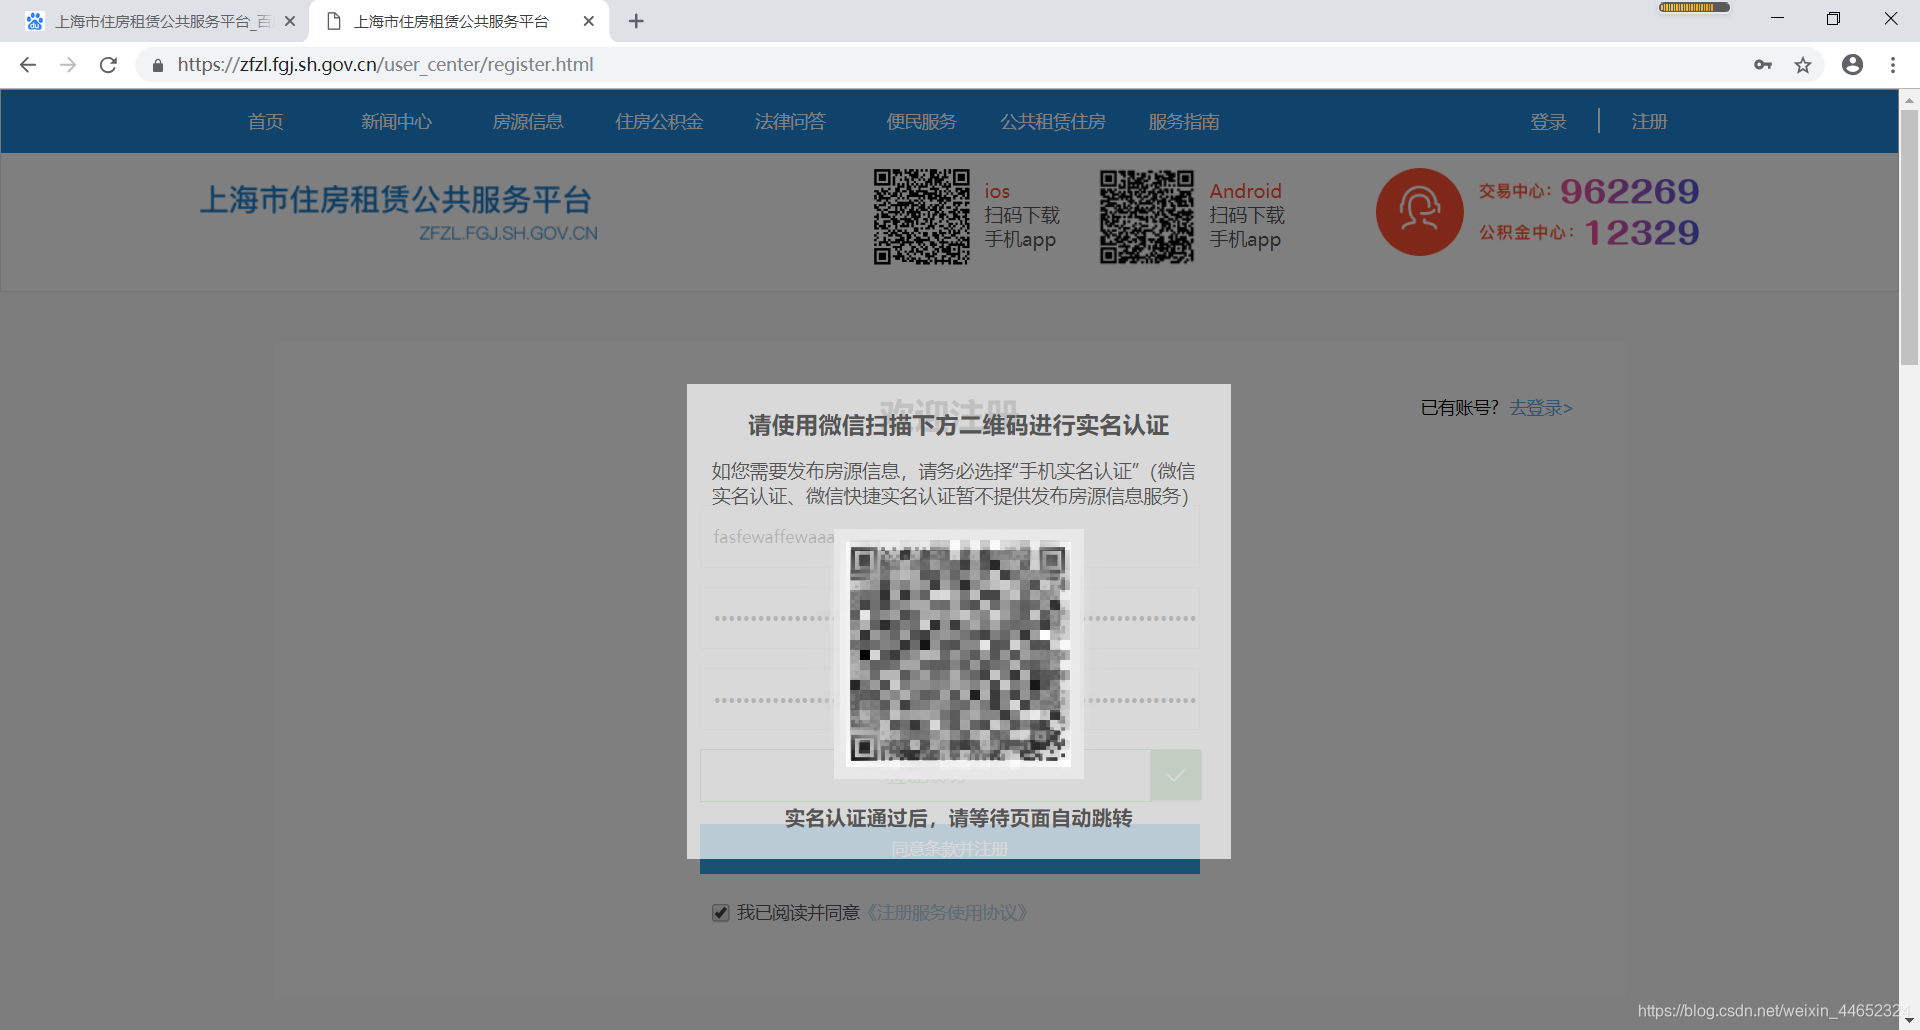Click the red customer service headset icon
The image size is (1920, 1030).
tap(1420, 212)
